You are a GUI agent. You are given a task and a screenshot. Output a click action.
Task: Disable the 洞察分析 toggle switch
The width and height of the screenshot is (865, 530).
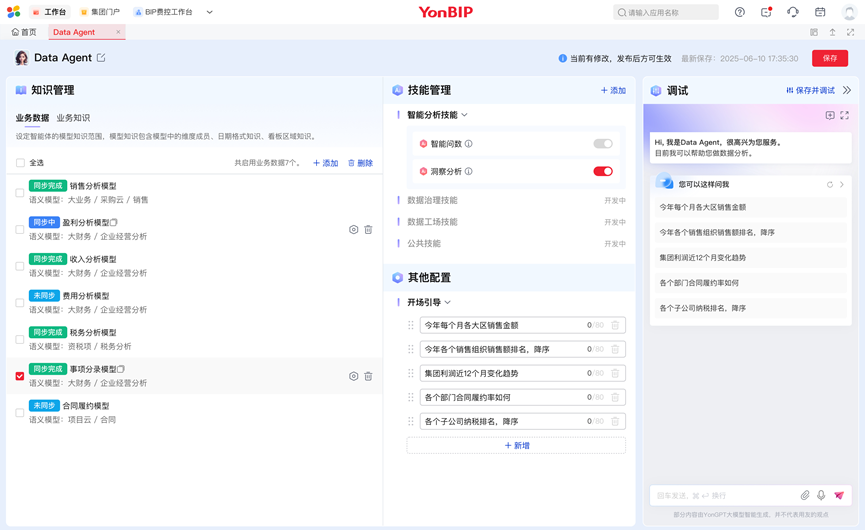[602, 171]
